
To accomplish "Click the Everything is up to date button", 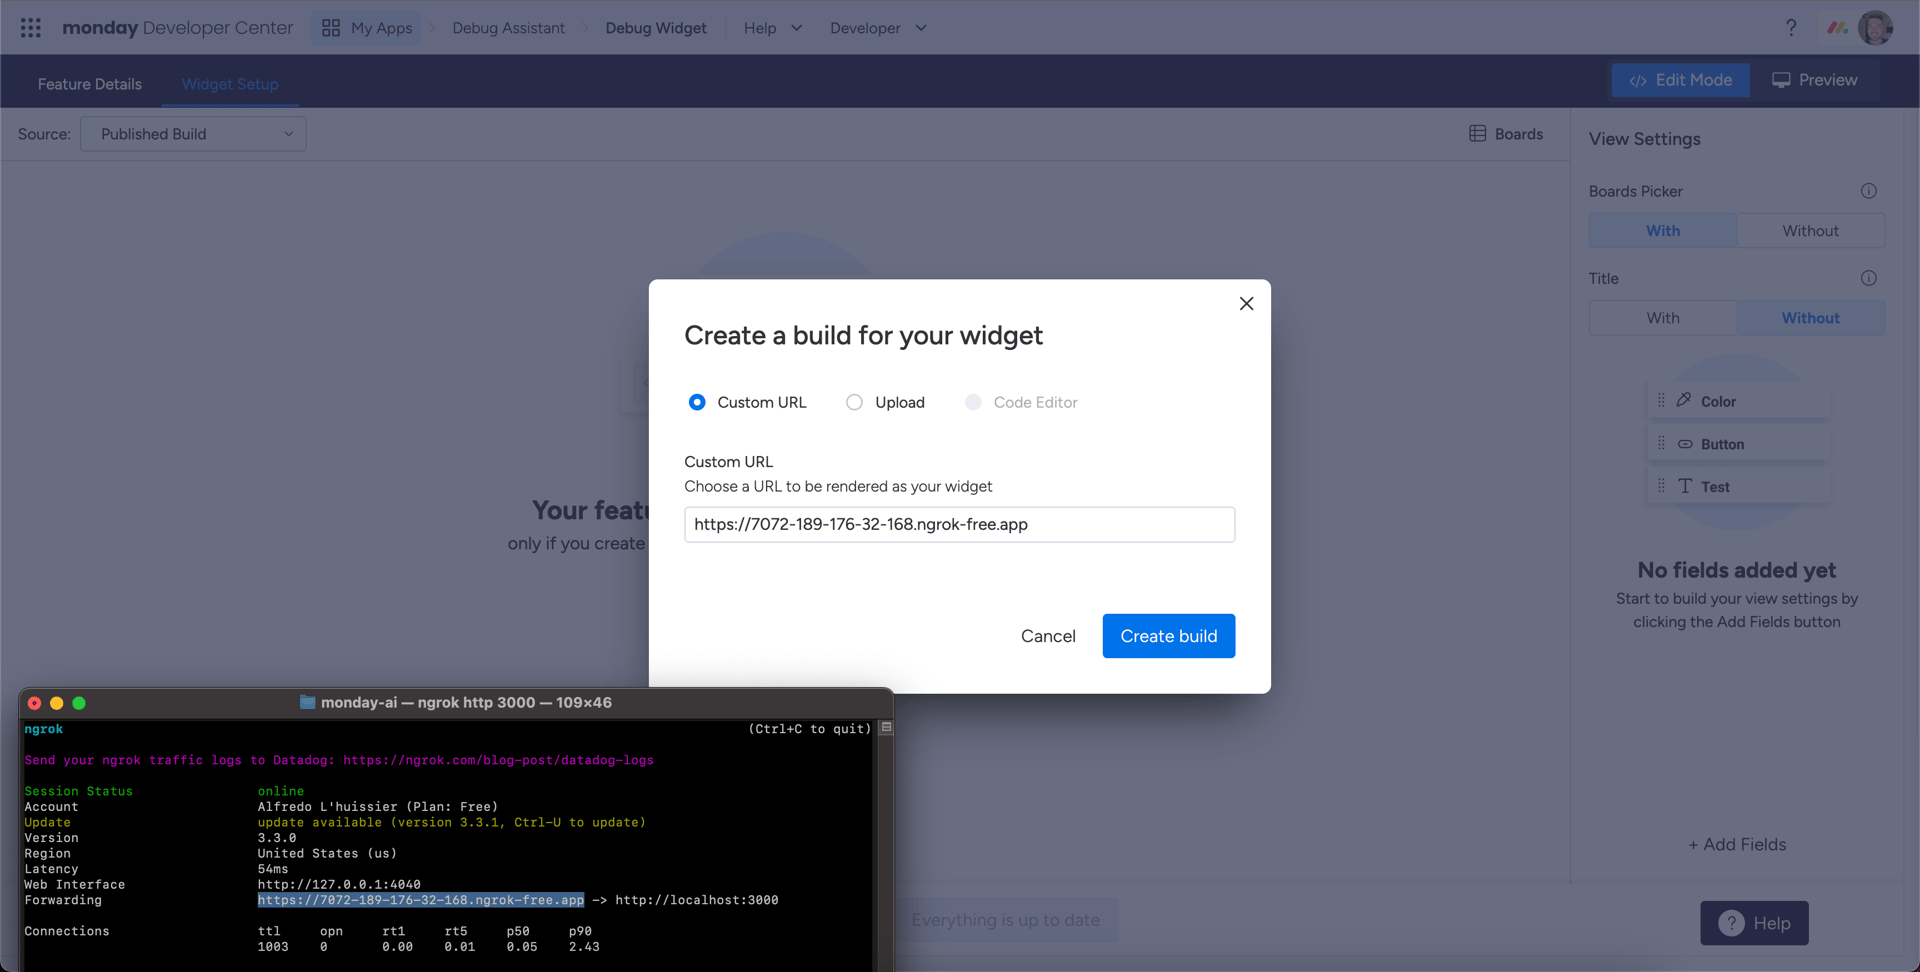I will [1006, 920].
